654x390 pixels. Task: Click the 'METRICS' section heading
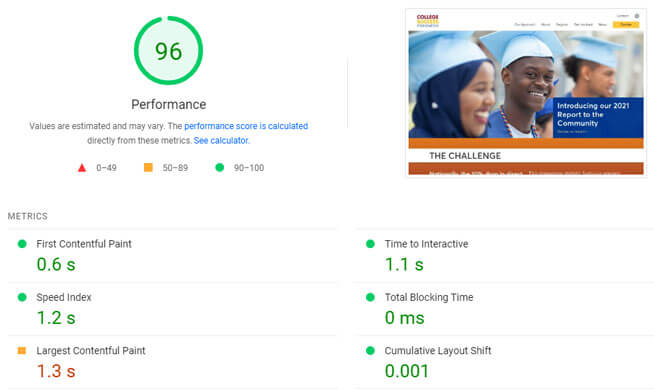pyautogui.click(x=28, y=216)
